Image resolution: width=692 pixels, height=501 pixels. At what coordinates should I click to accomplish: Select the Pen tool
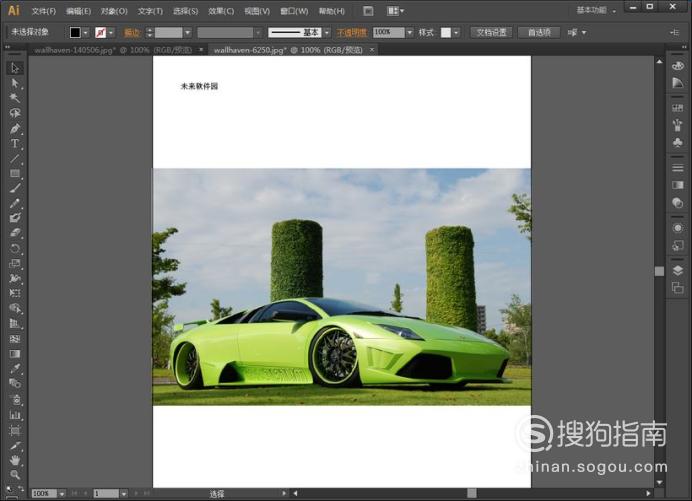pos(15,128)
